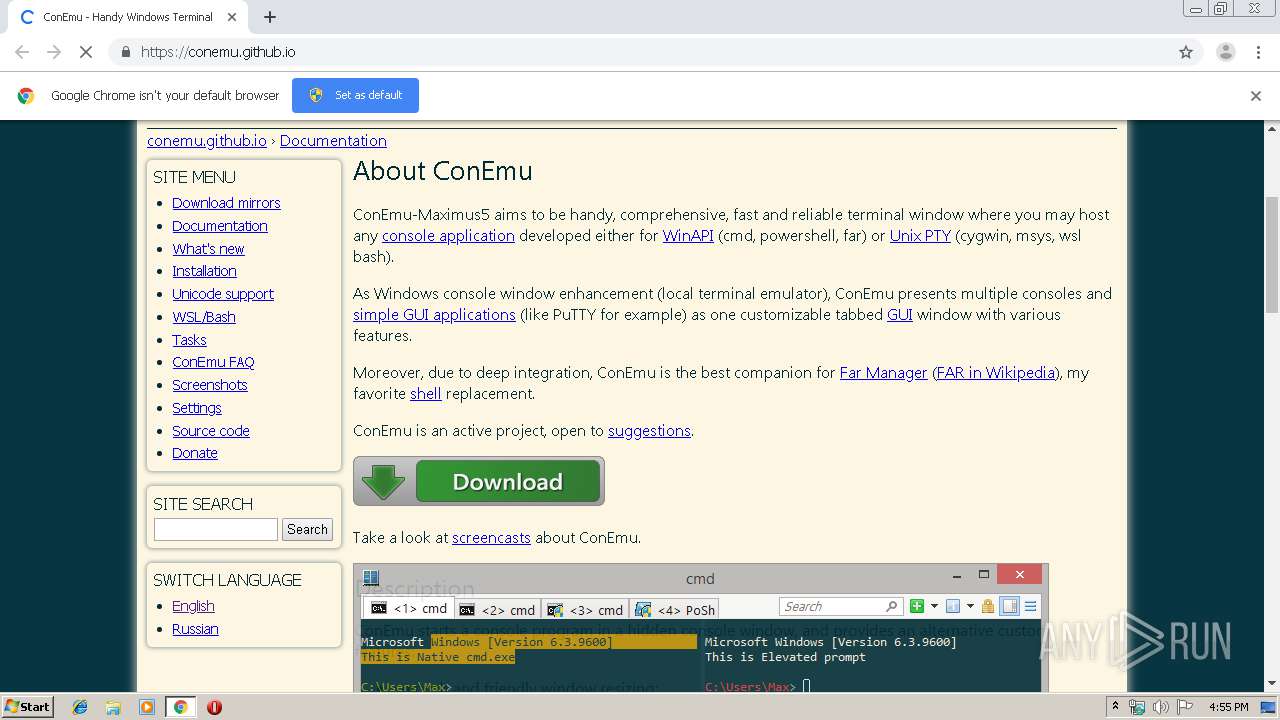Click the site Search button

click(x=307, y=529)
